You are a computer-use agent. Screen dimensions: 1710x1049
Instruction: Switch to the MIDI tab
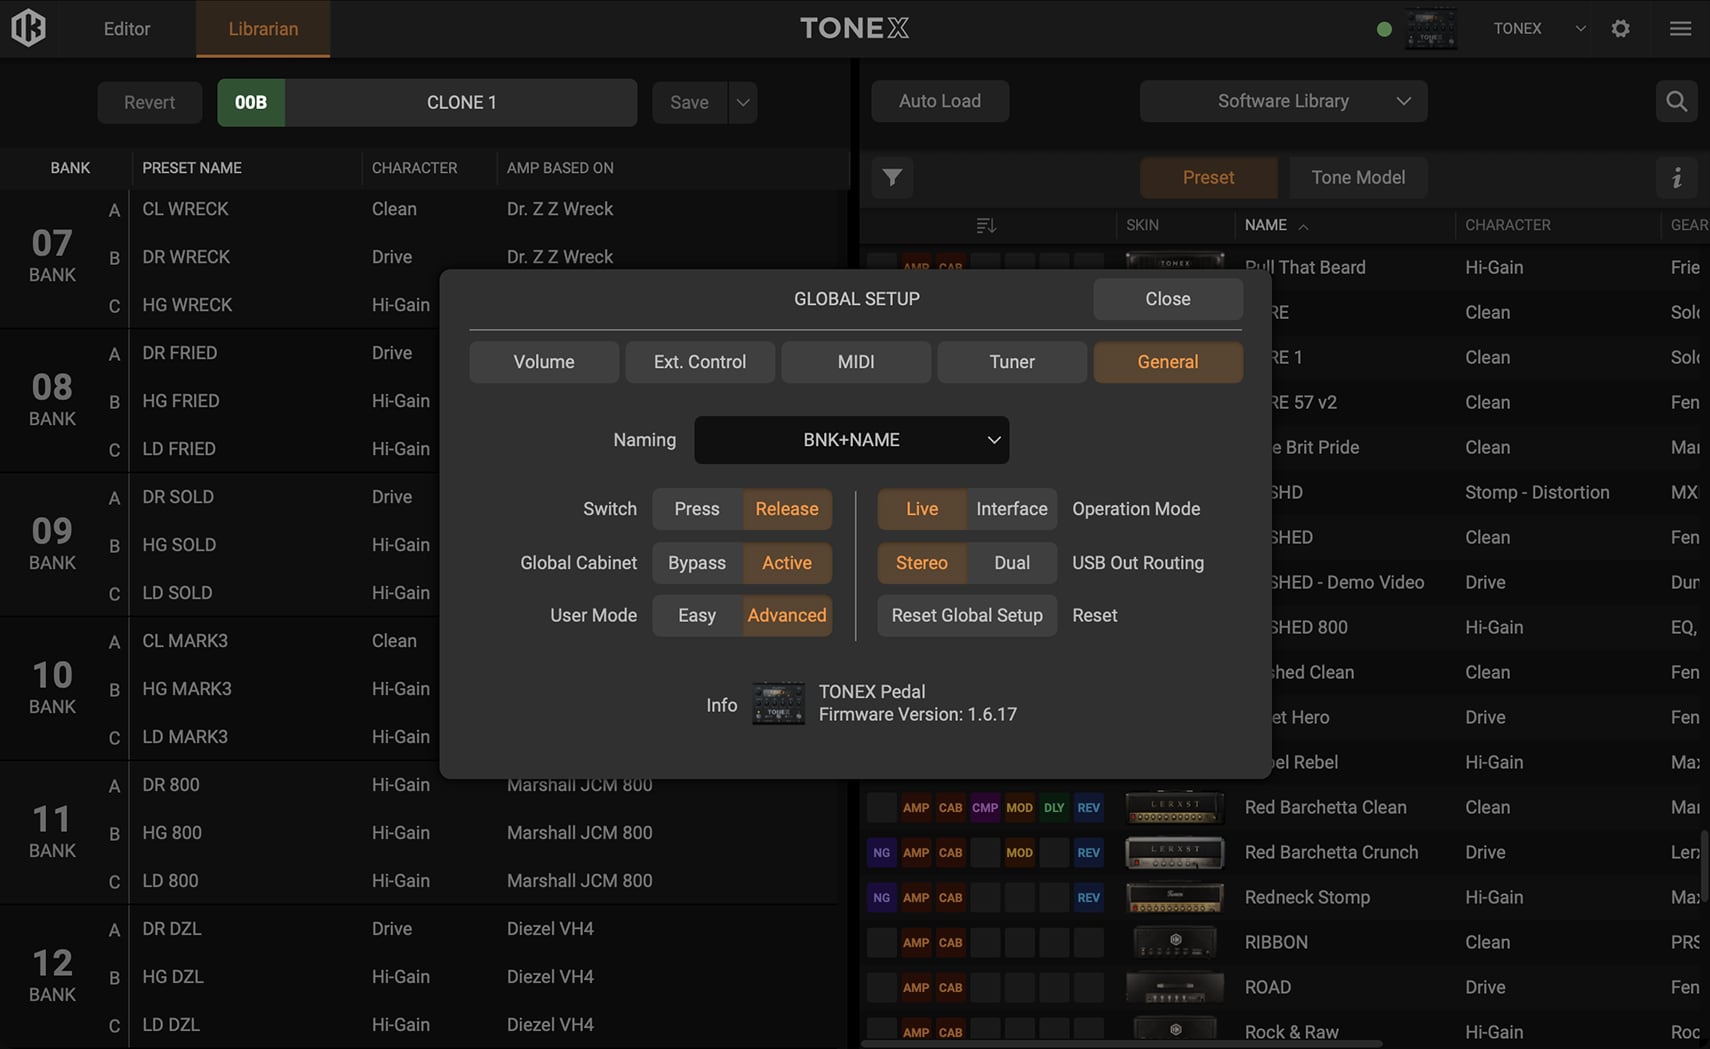[855, 362]
